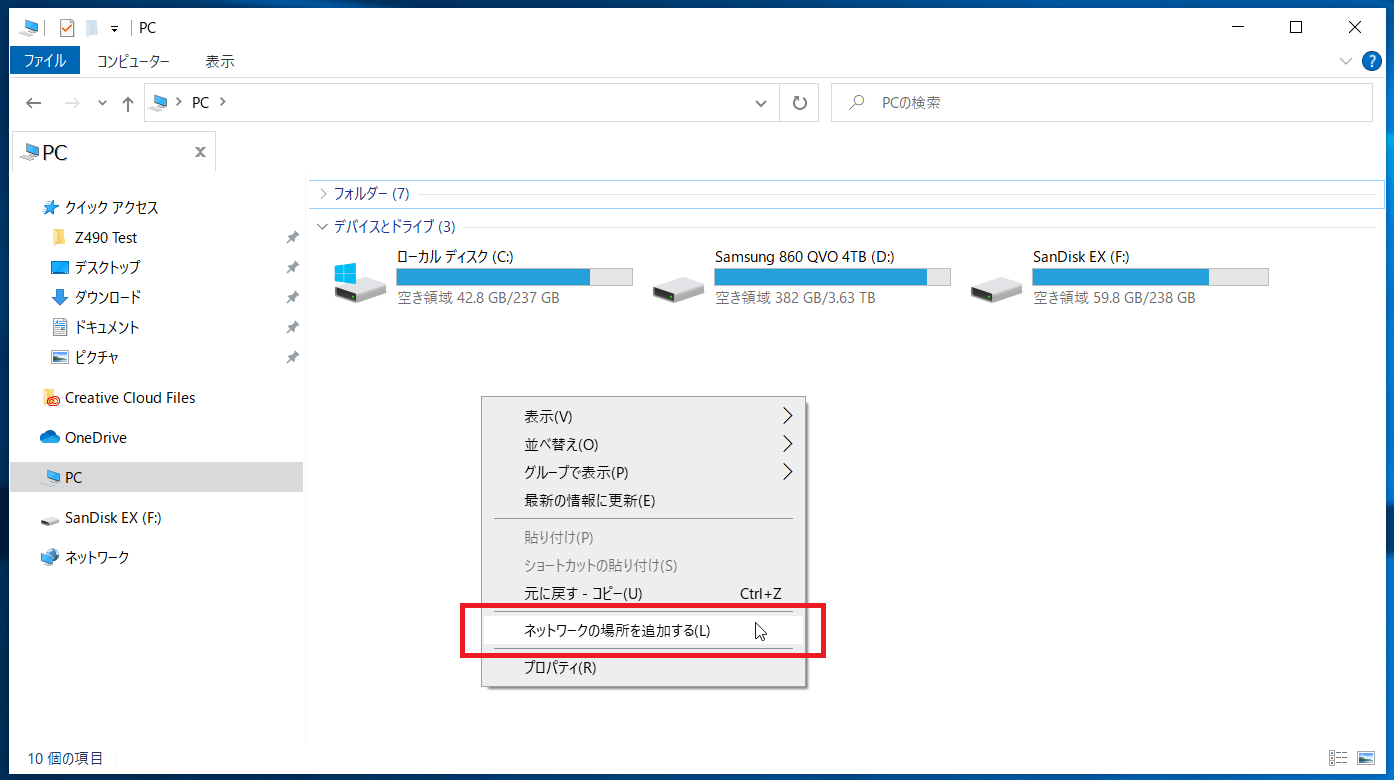Screen dimensions: 1394x780
Task: Click the C: drive usage bar
Action: [x=514, y=277]
